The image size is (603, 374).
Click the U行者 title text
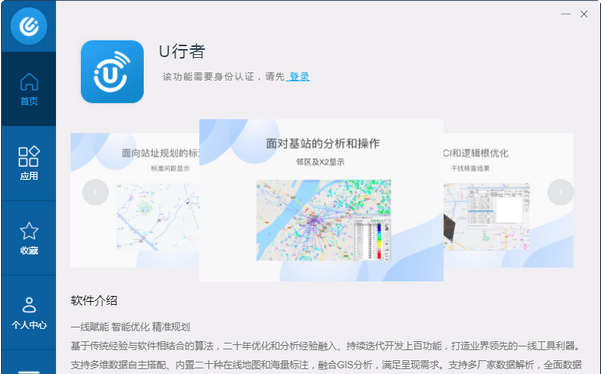click(x=182, y=52)
